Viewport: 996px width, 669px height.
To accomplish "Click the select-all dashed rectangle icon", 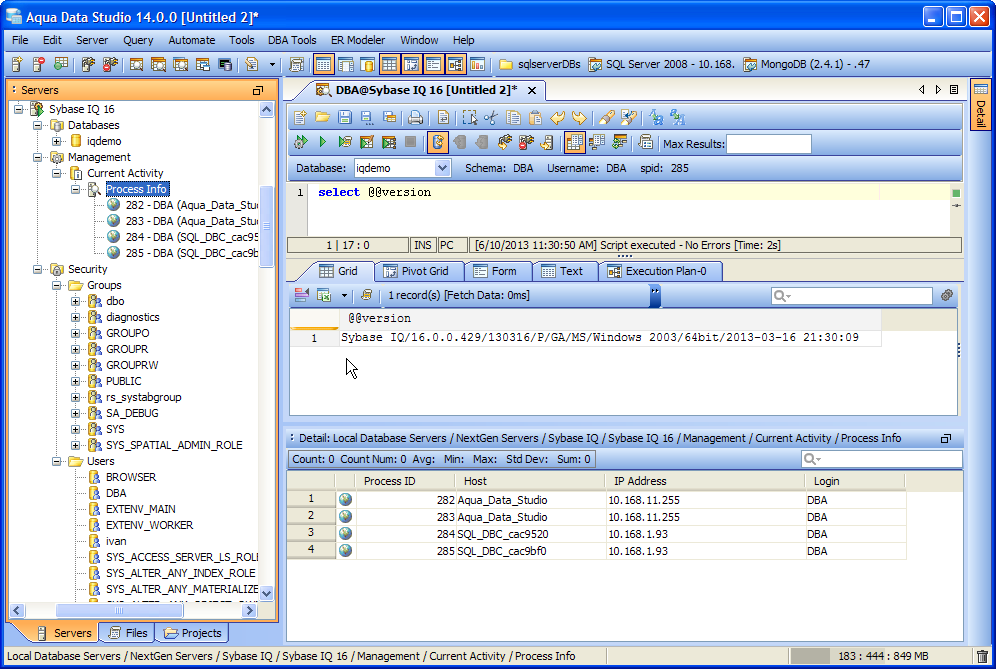I will [x=469, y=118].
